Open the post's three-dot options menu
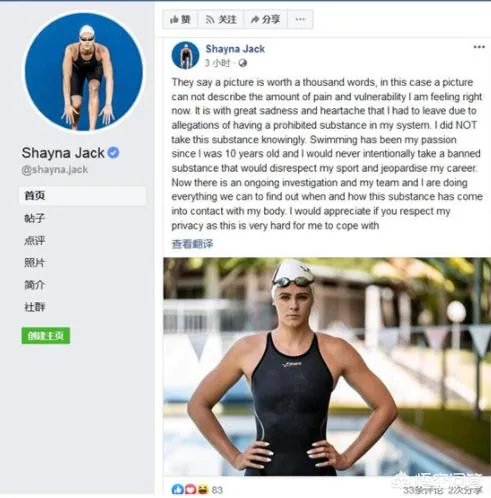 [479, 47]
